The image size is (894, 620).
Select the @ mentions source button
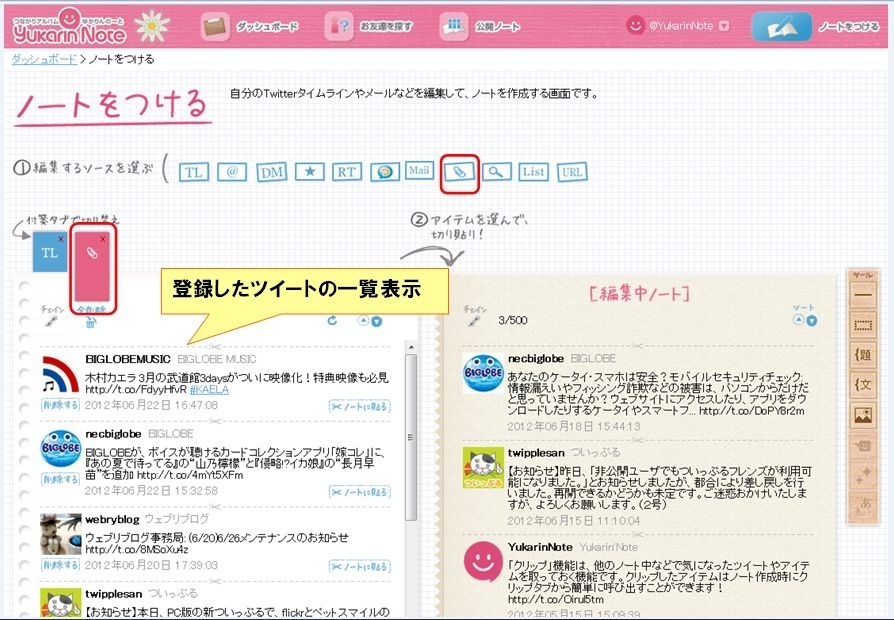(232, 172)
